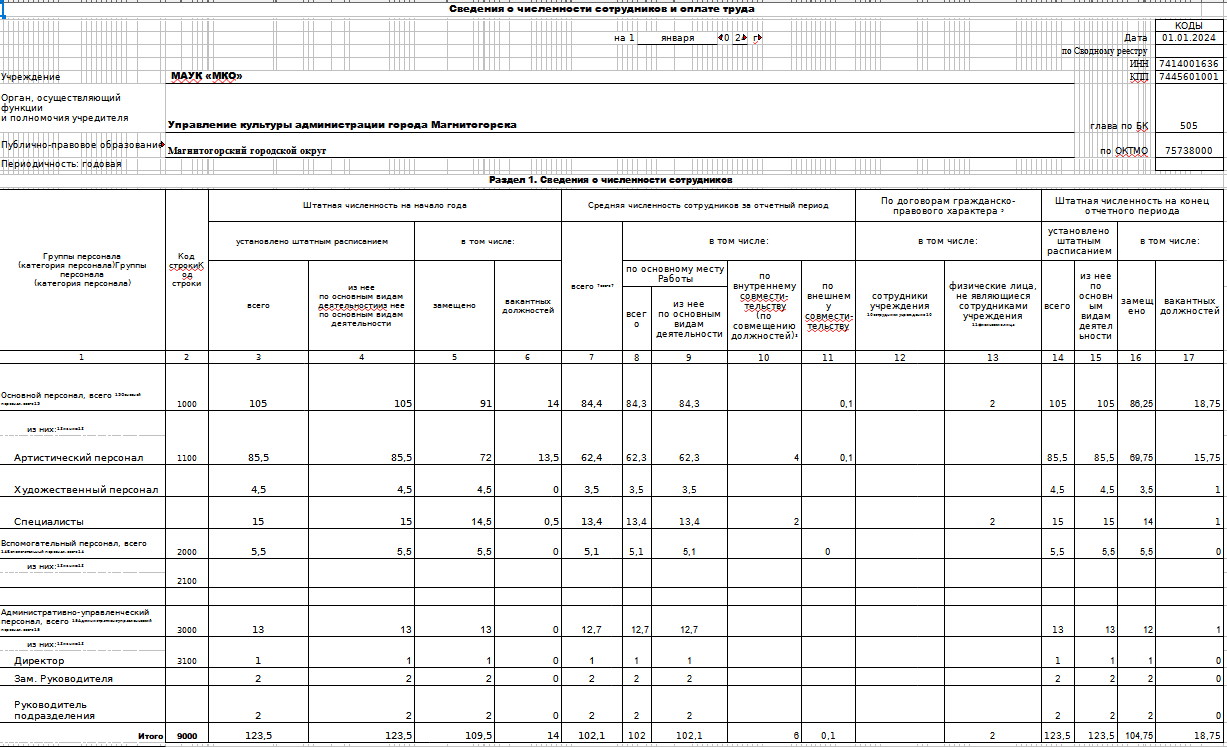This screenshot has height=747, width=1227.
Task: Select the date cell showing 01.01.2024
Action: point(1189,38)
